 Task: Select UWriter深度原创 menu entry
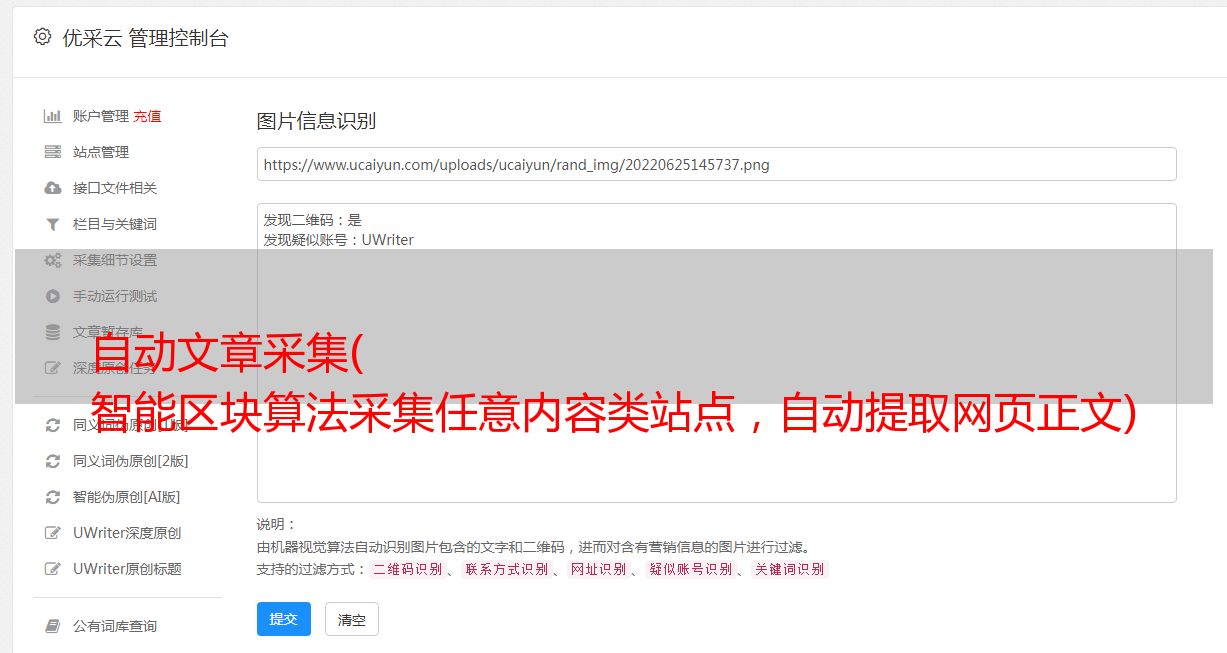[x=127, y=533]
